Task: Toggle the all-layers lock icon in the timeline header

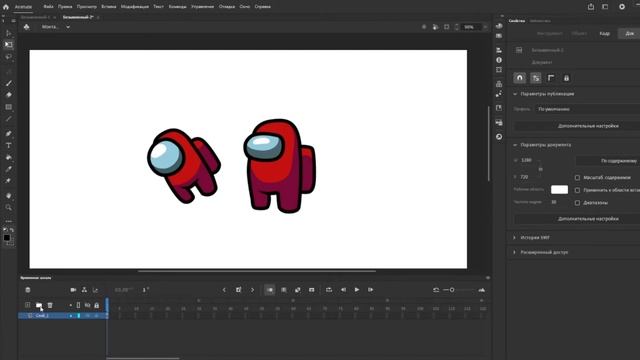Action: click(x=97, y=305)
